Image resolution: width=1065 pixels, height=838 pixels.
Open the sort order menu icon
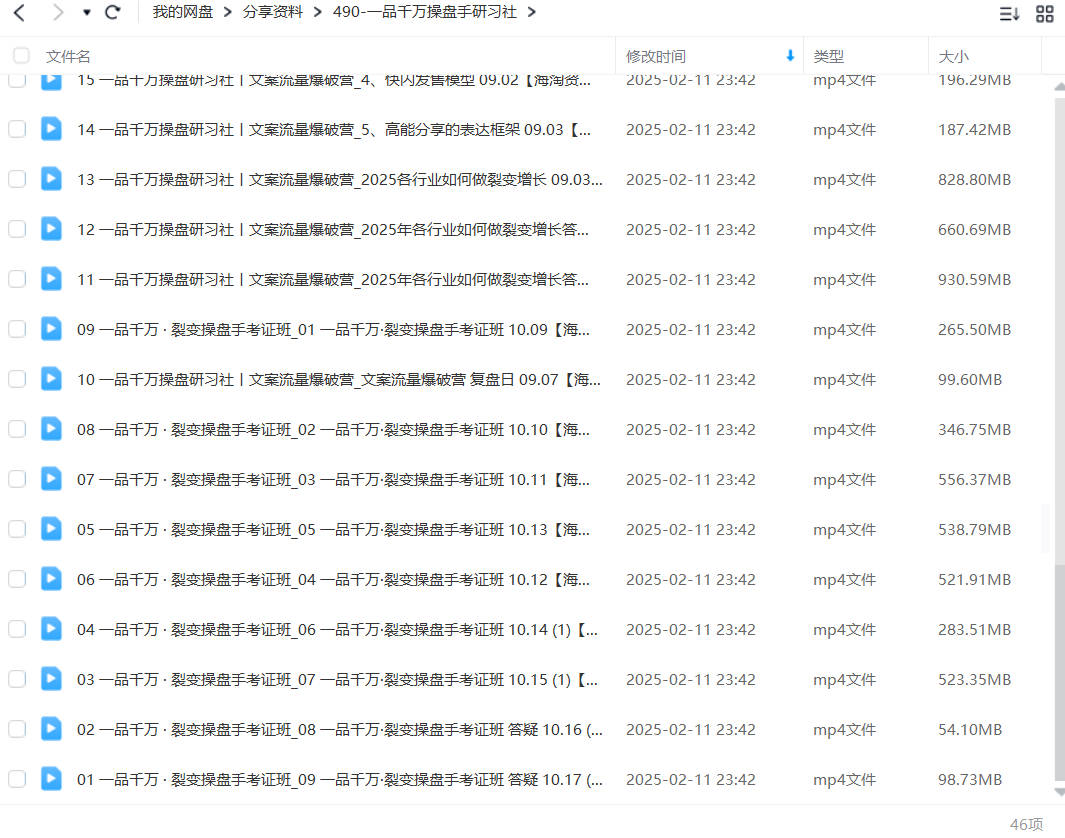point(1009,14)
